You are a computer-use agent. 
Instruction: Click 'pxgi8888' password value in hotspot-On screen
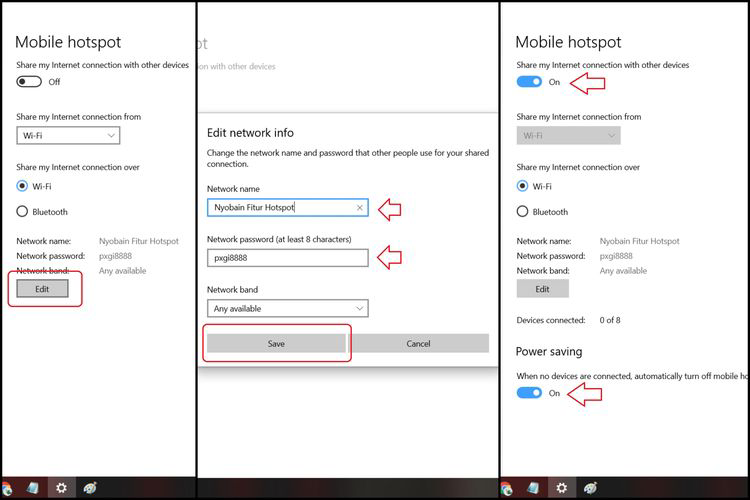(616, 256)
